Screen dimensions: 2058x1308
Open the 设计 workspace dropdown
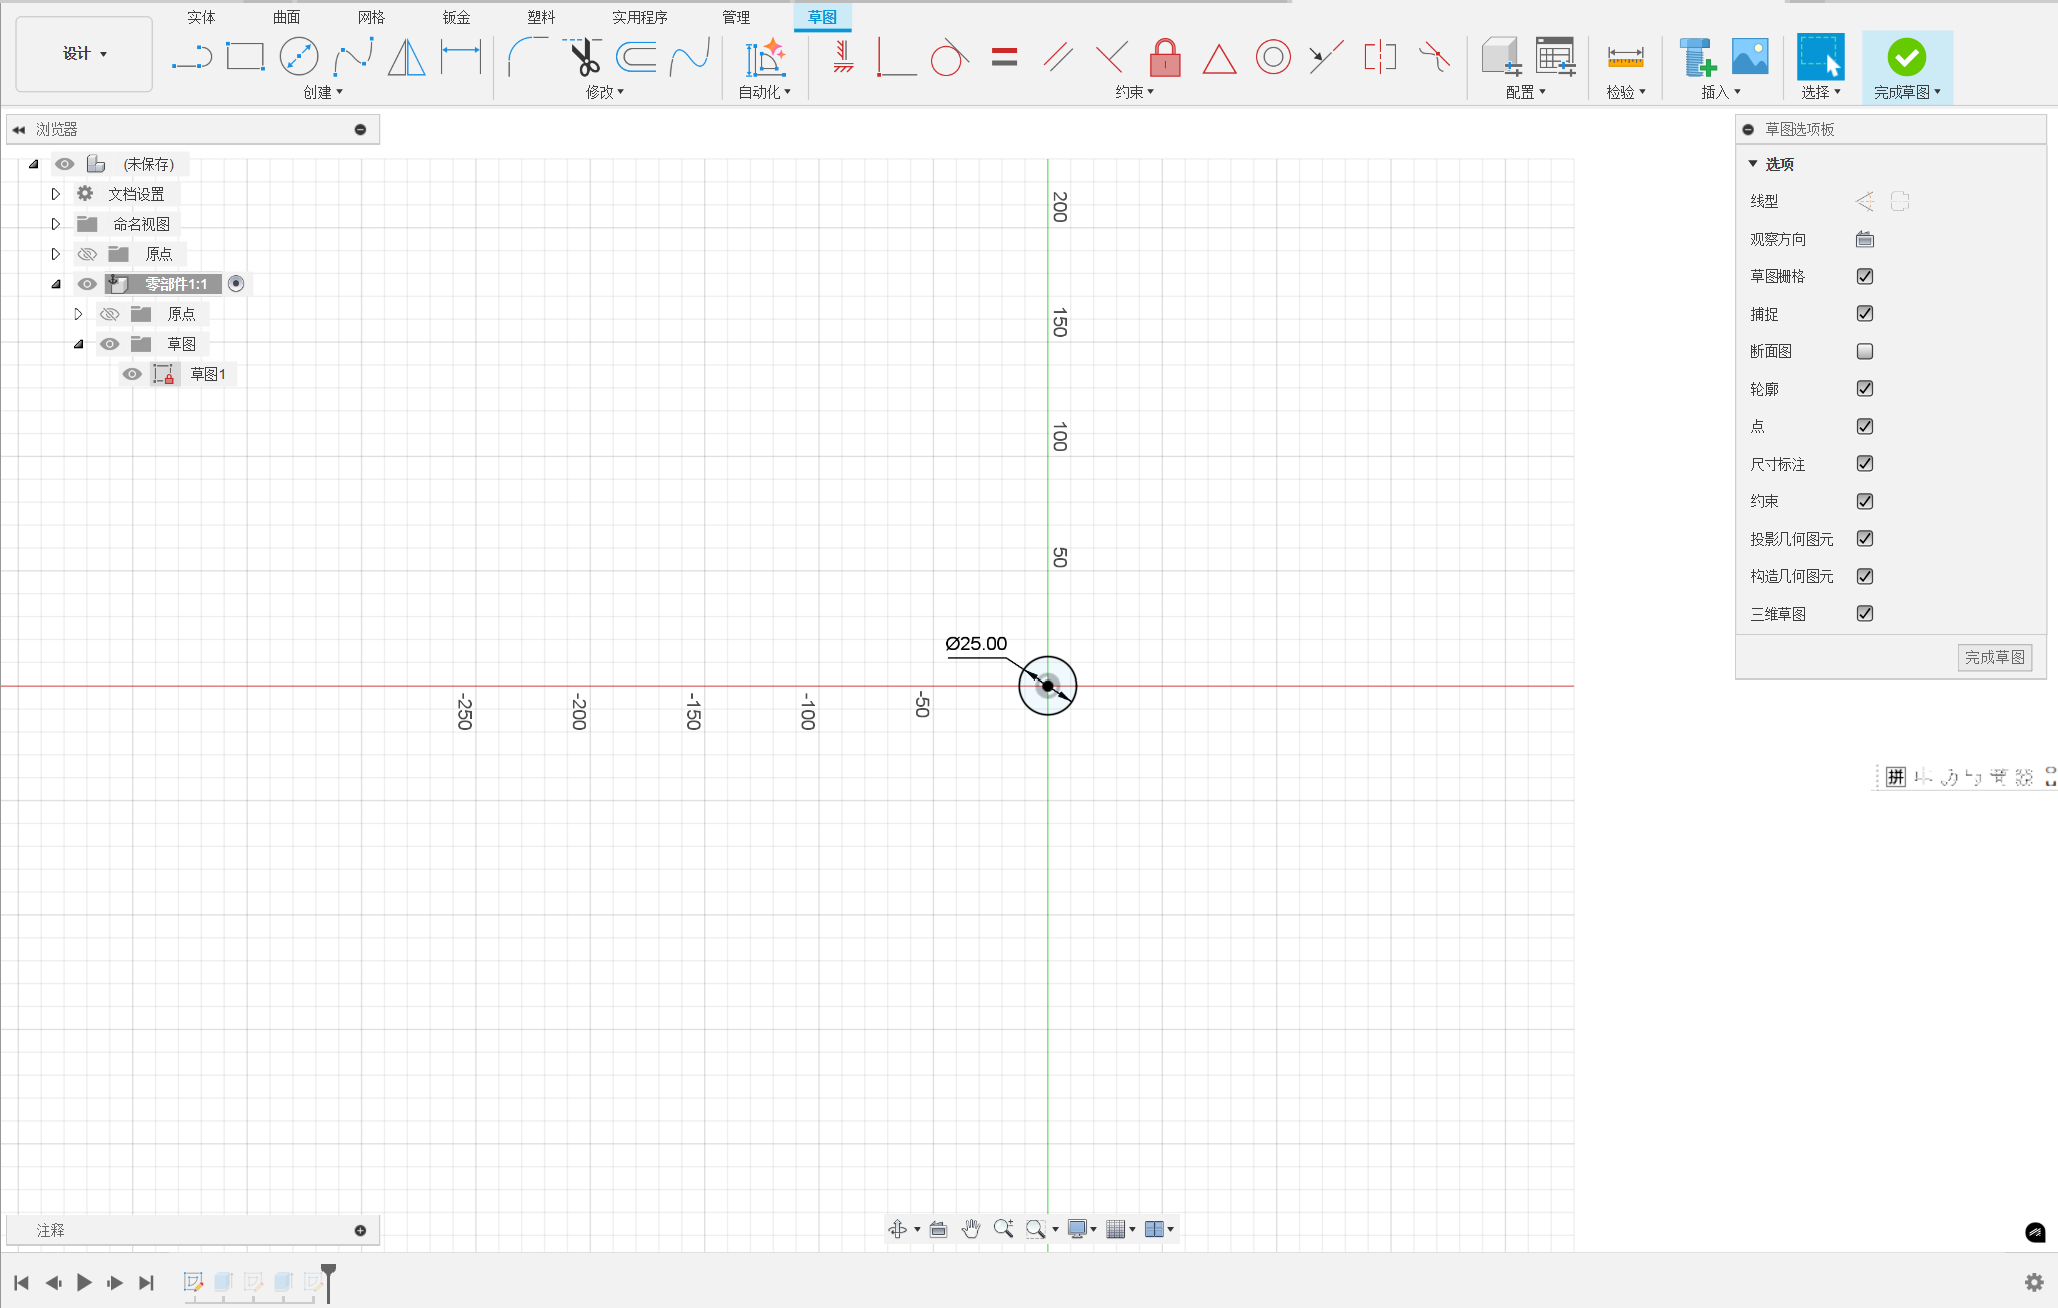(84, 54)
